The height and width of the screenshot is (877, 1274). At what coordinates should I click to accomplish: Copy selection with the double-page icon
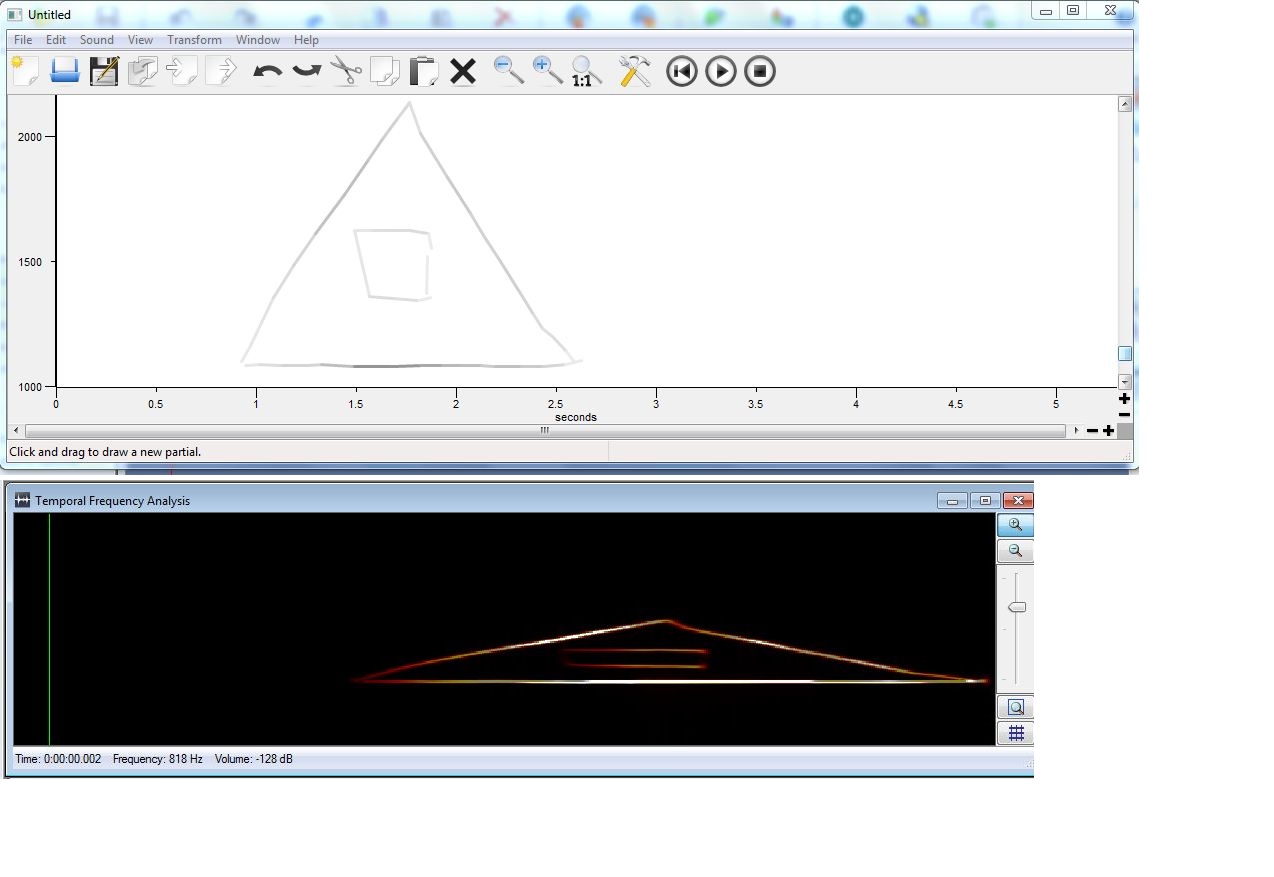(385, 71)
